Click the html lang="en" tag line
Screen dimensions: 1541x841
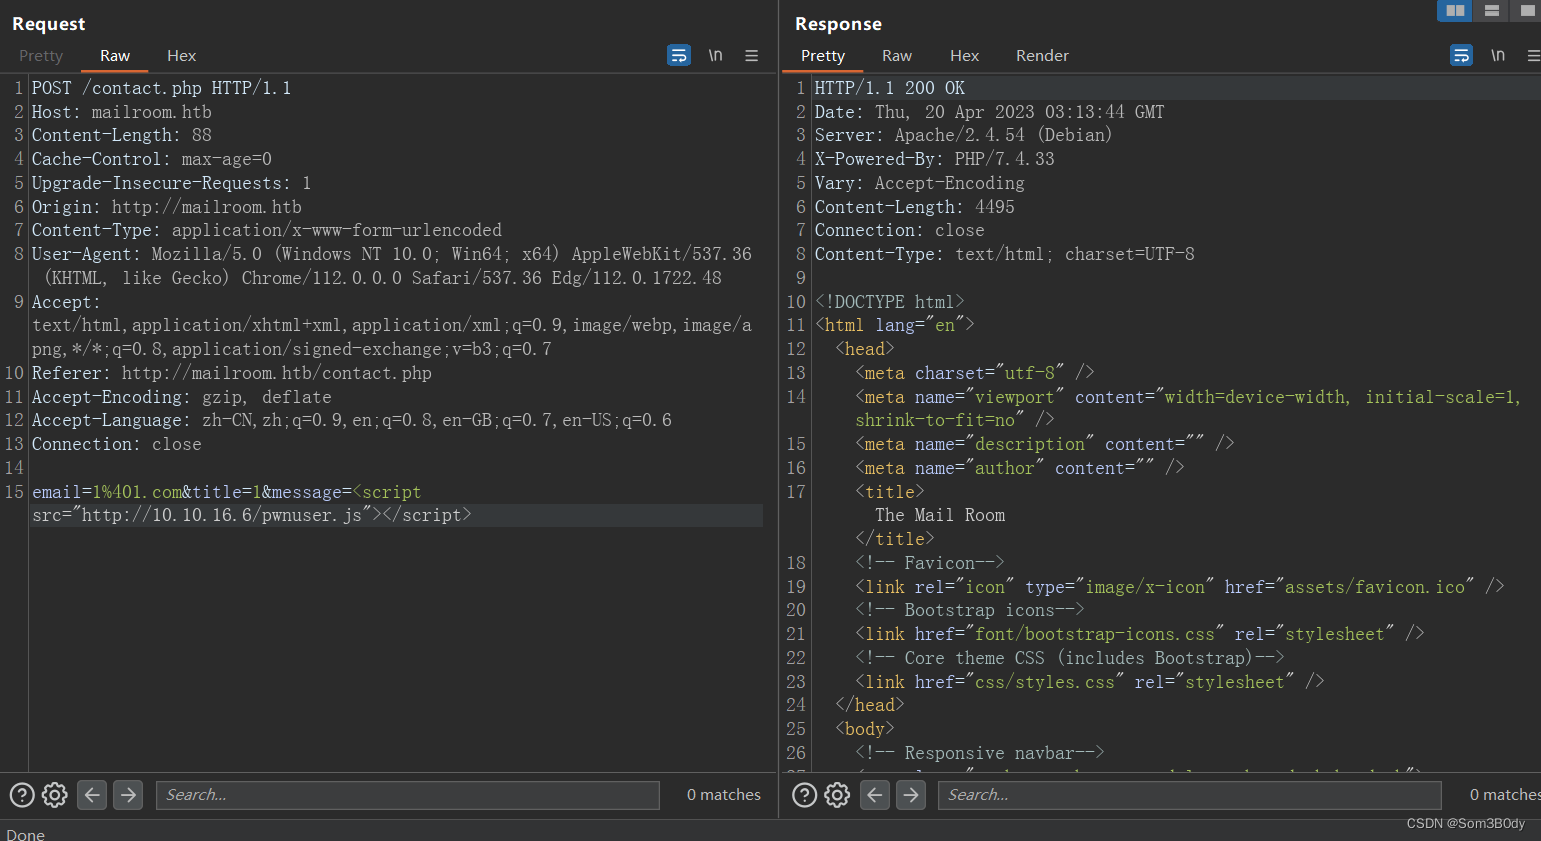click(x=895, y=325)
